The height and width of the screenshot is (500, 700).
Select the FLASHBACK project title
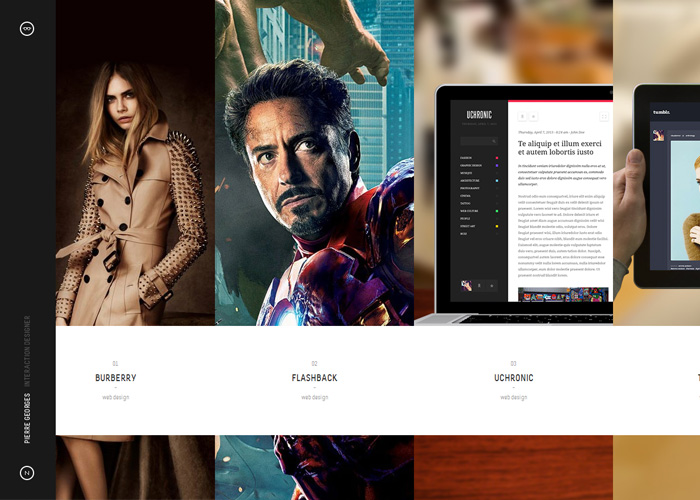point(314,378)
